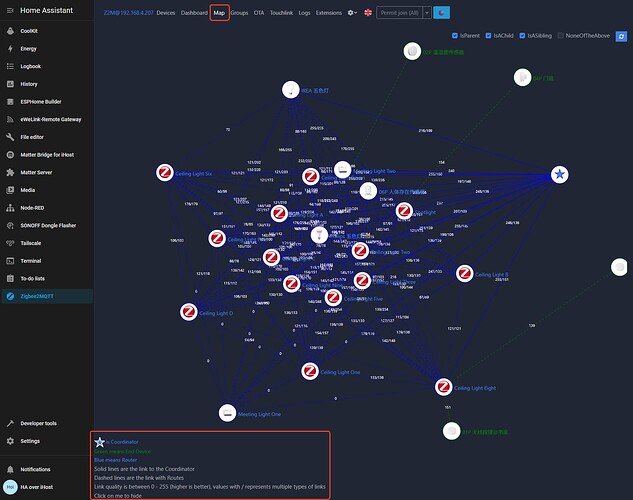The width and height of the screenshot is (633, 500).
Task: Open the settings gear dropdown
Action: (x=352, y=13)
